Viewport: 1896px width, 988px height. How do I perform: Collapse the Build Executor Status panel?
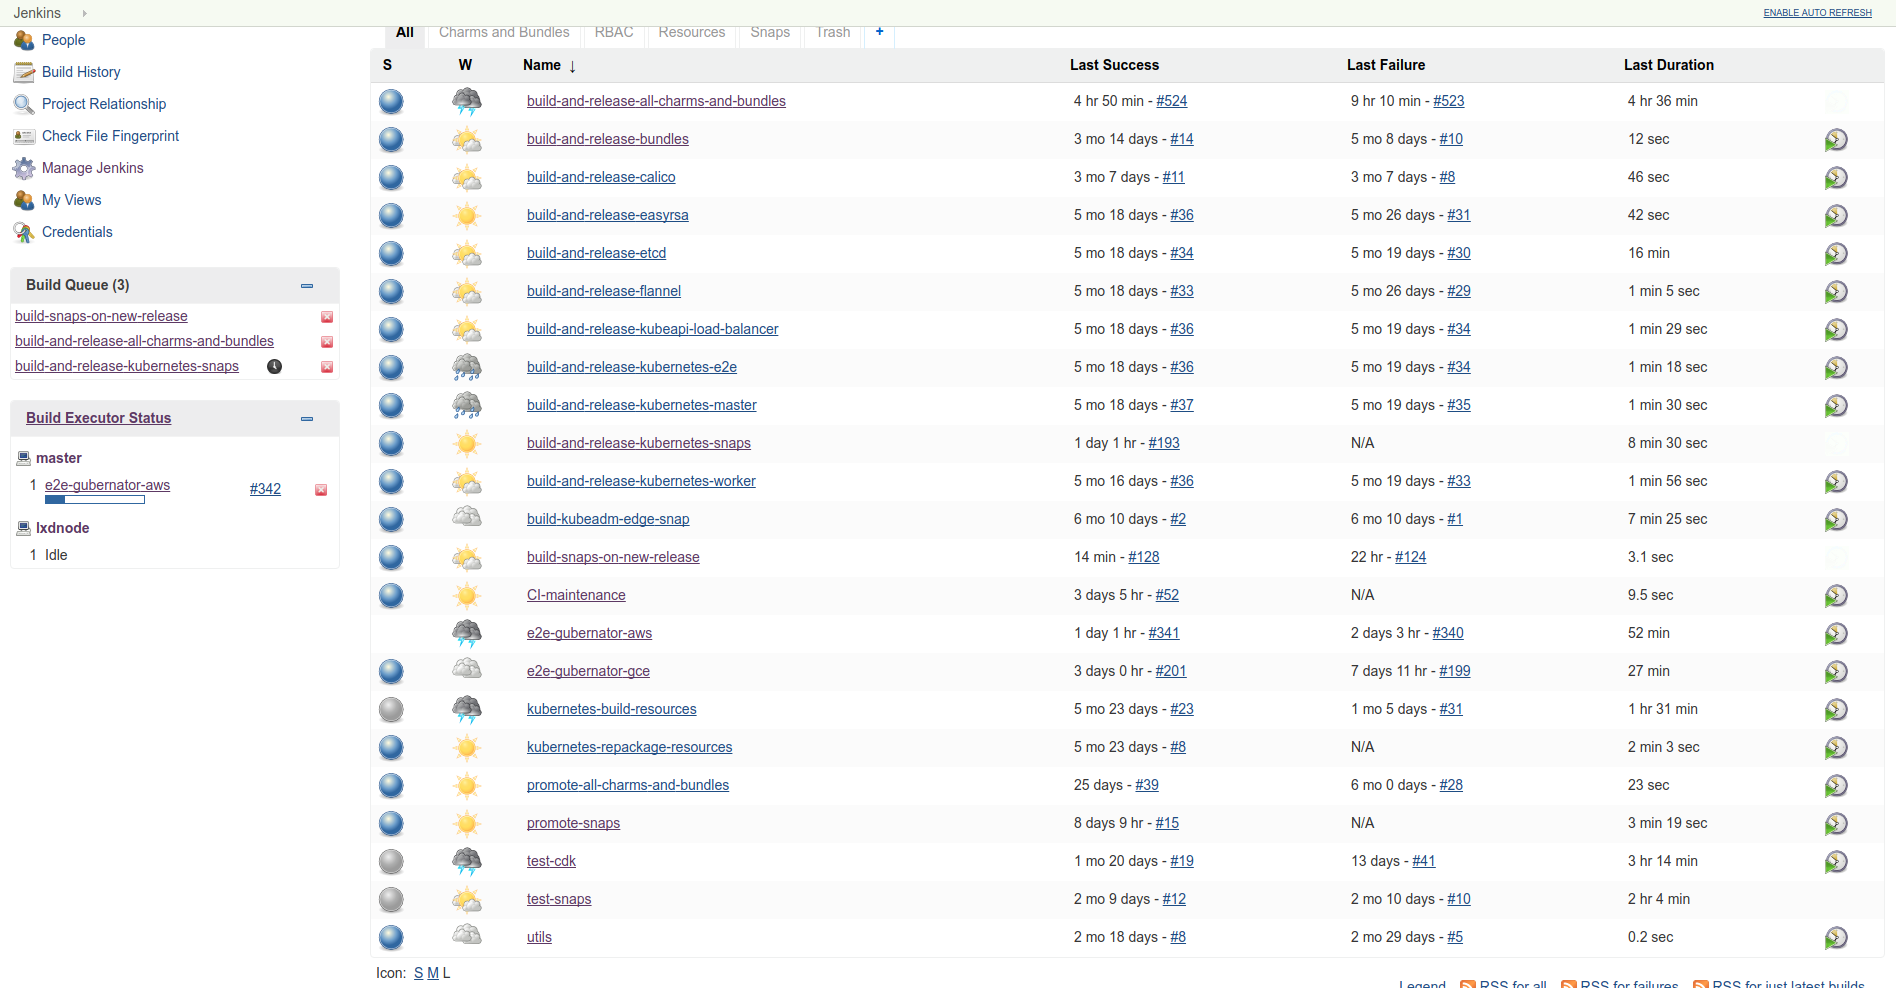coord(307,419)
